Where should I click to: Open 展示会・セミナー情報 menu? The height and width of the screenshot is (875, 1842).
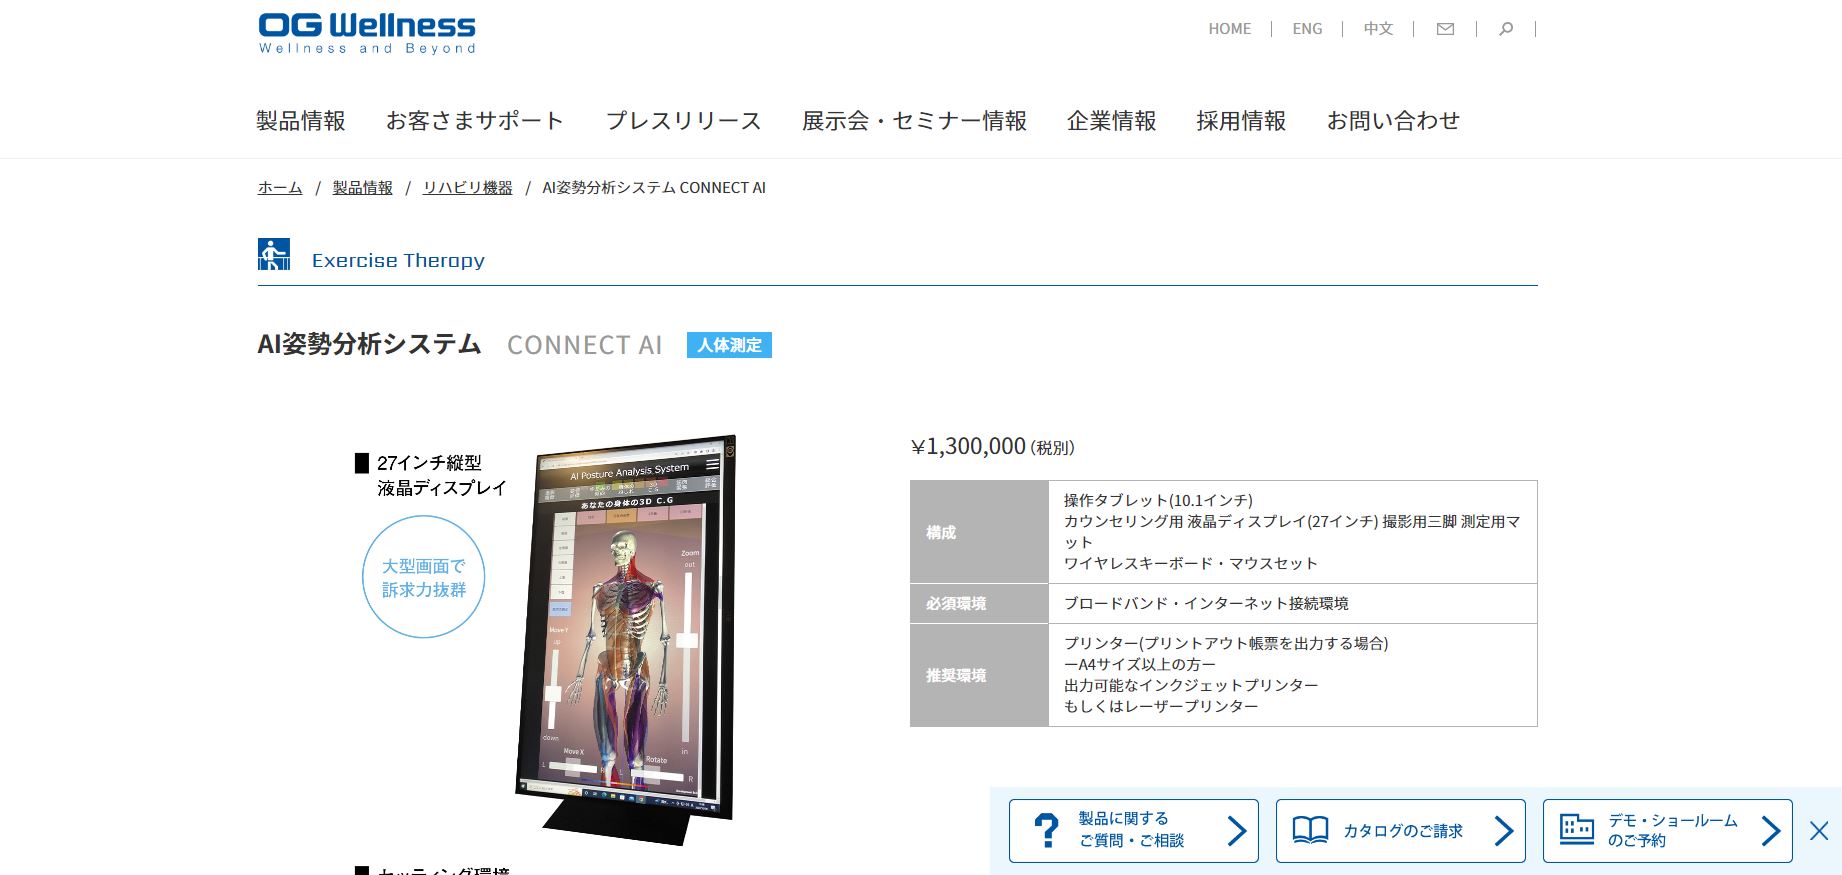[914, 121]
